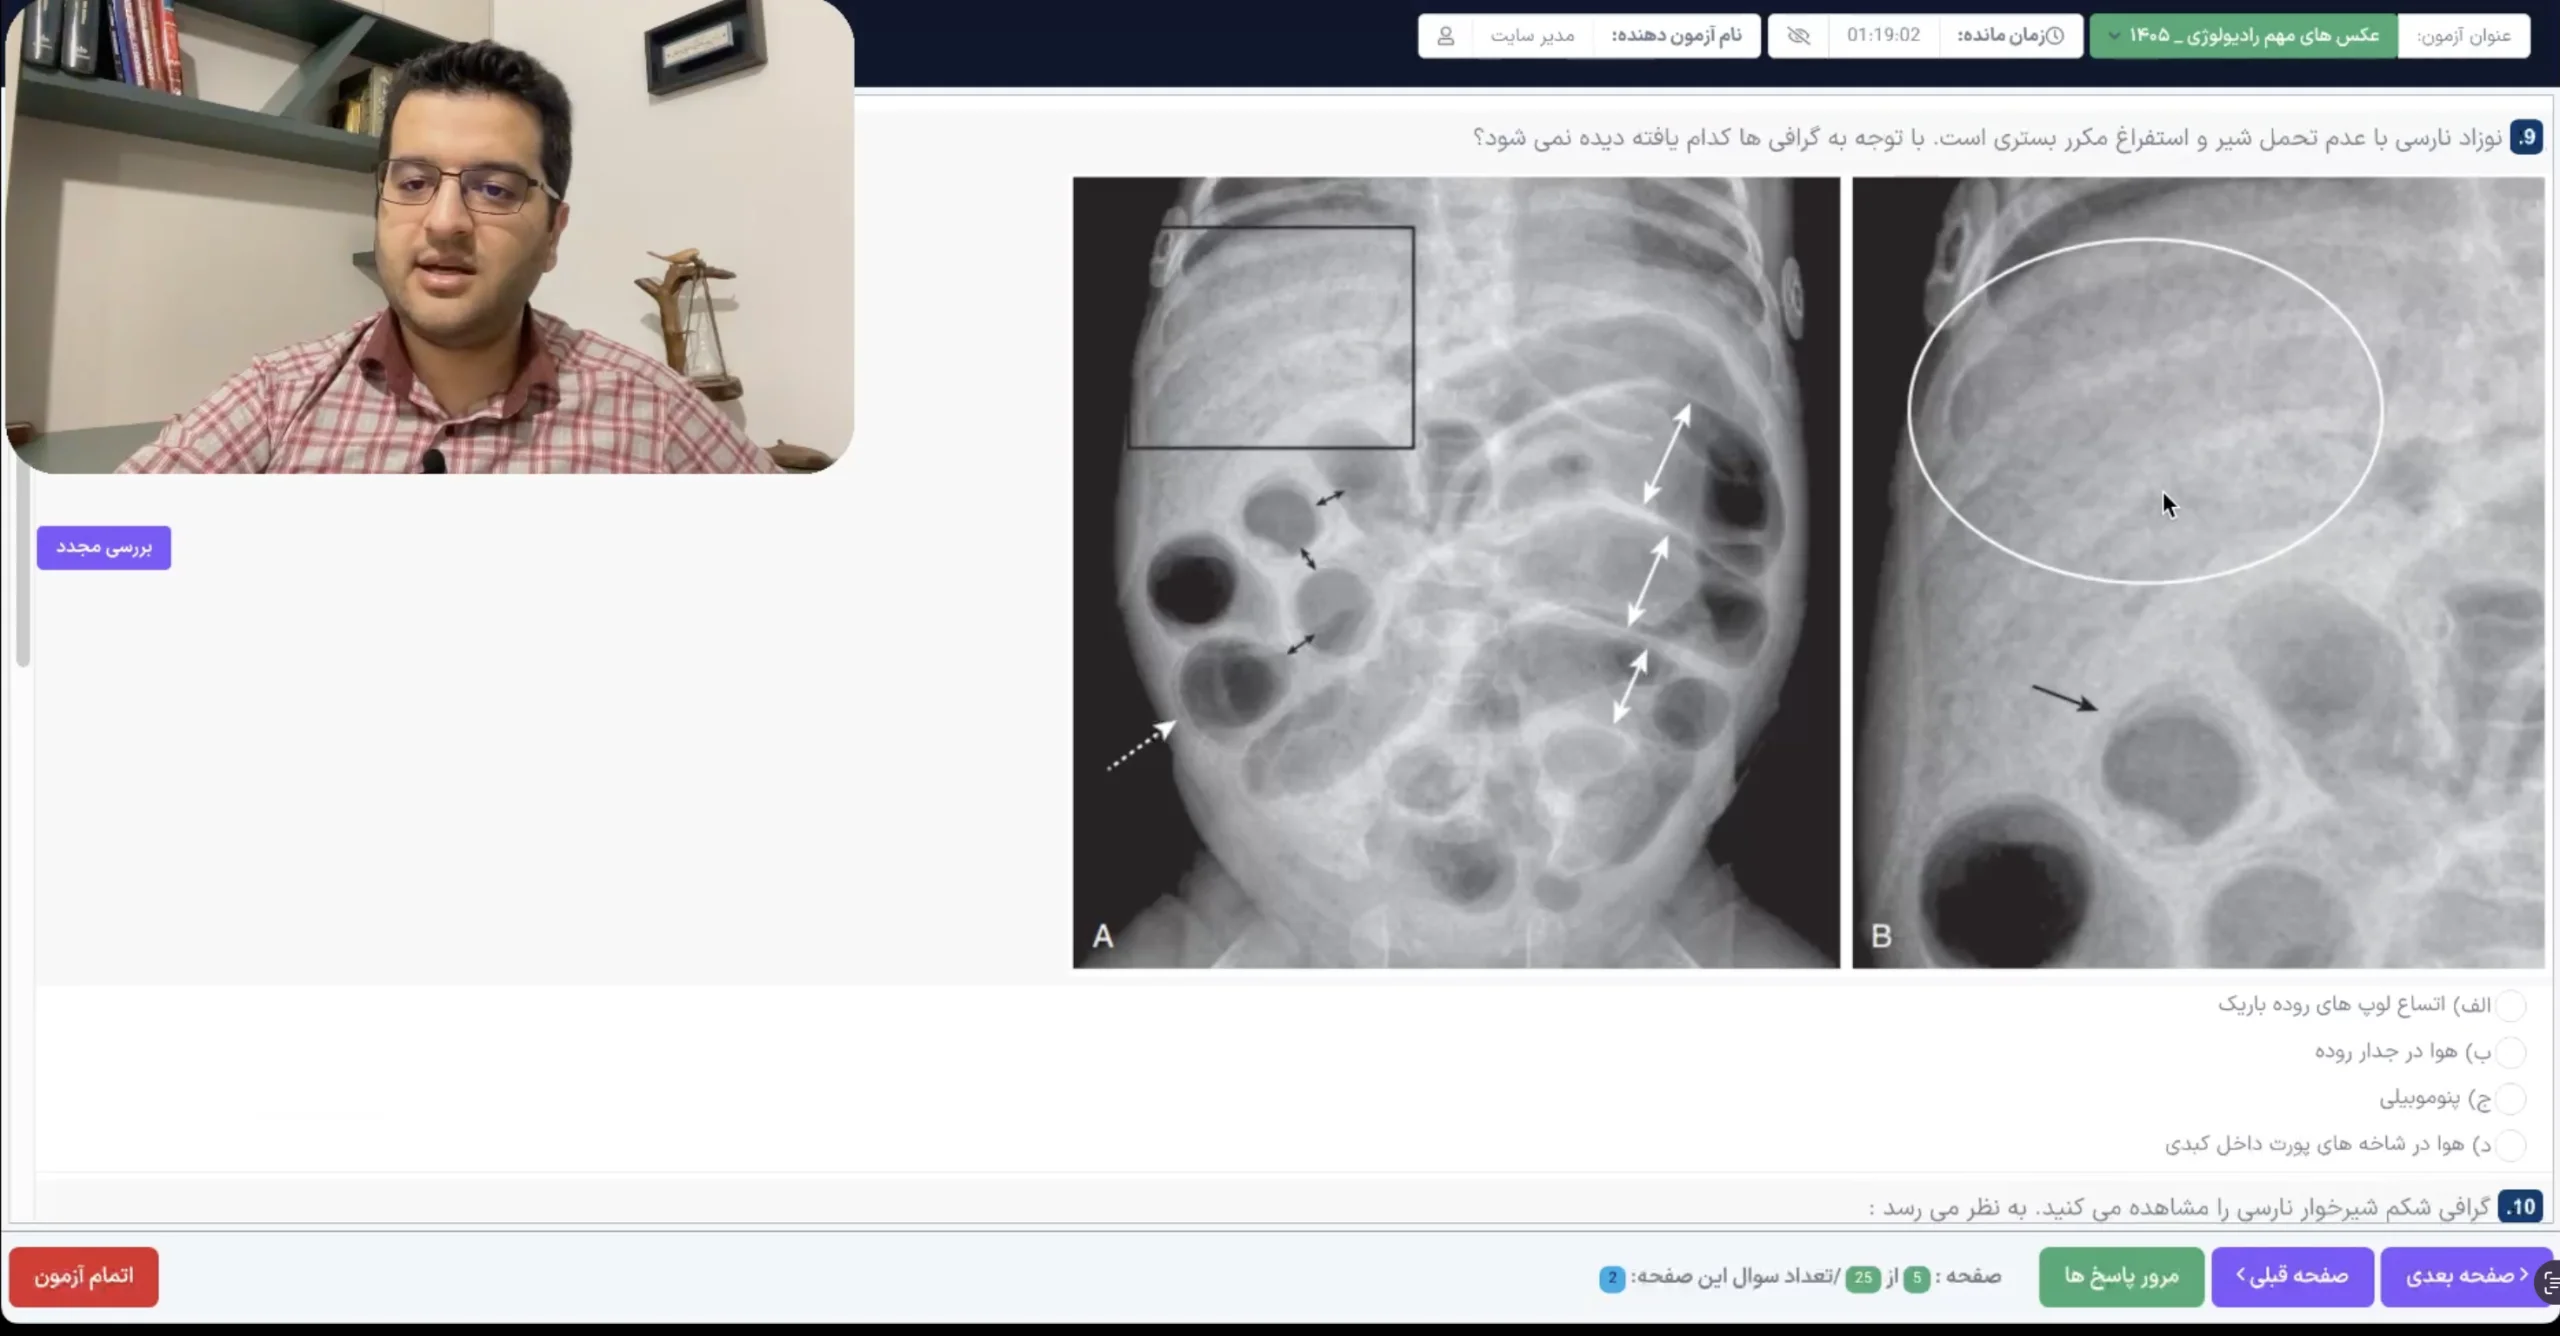Click the green current page badge 5
Image resolution: width=2560 pixels, height=1336 pixels.
click(x=1916, y=1278)
